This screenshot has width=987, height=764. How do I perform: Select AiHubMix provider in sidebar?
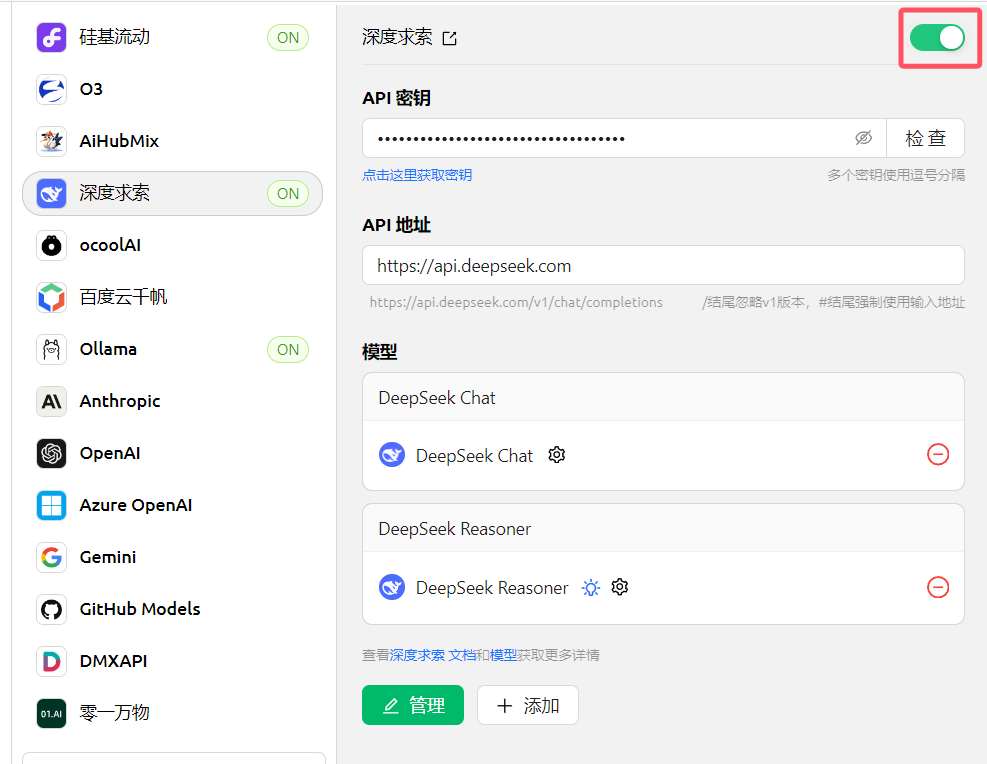click(172, 141)
